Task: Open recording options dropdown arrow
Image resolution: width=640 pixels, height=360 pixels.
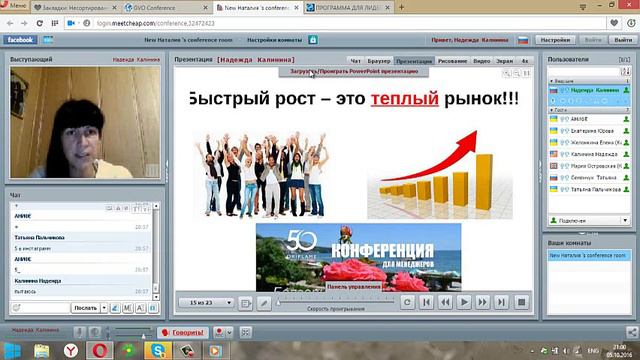Action: coord(229,332)
